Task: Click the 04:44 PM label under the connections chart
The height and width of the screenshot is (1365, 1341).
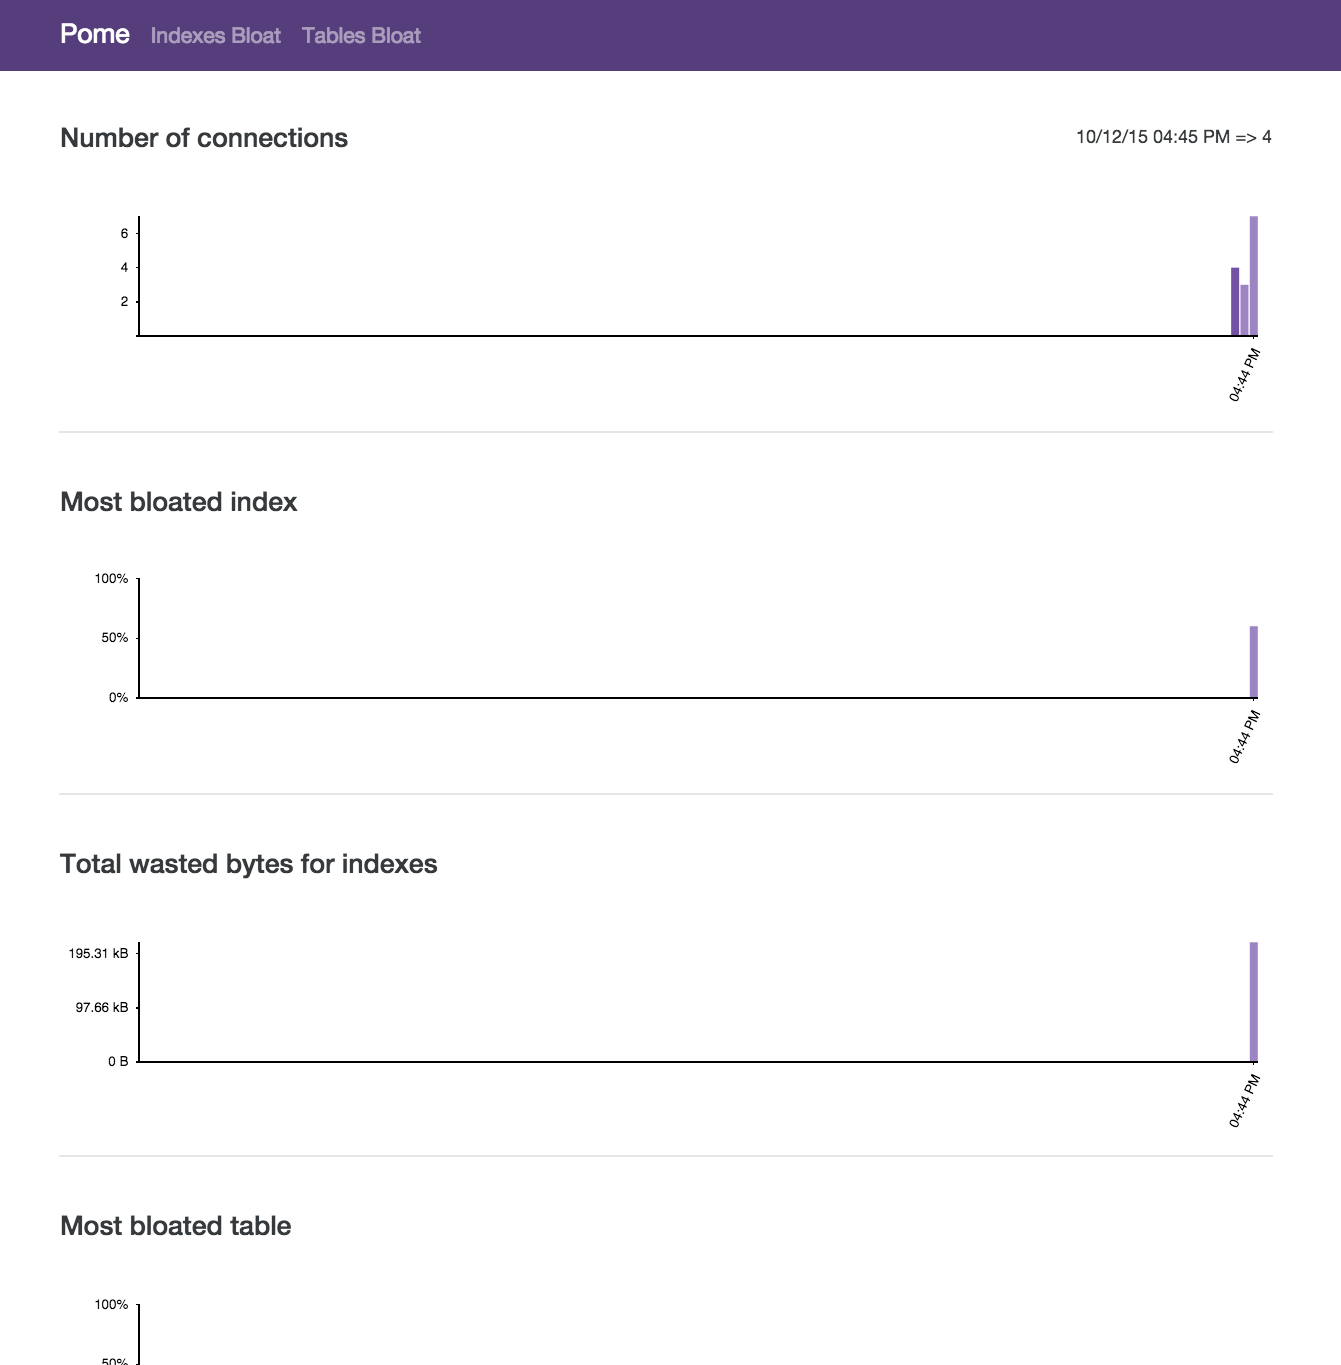Action: [1245, 376]
